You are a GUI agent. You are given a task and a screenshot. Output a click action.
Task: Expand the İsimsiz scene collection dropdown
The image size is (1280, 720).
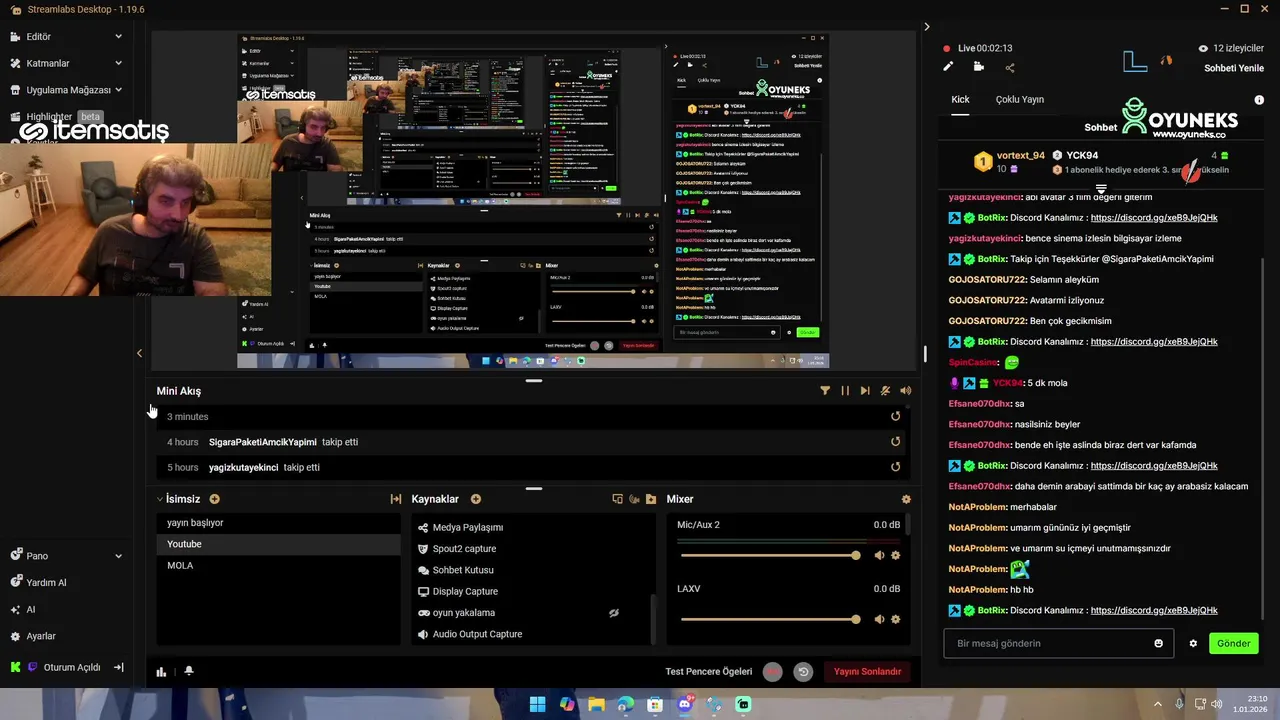coord(159,499)
